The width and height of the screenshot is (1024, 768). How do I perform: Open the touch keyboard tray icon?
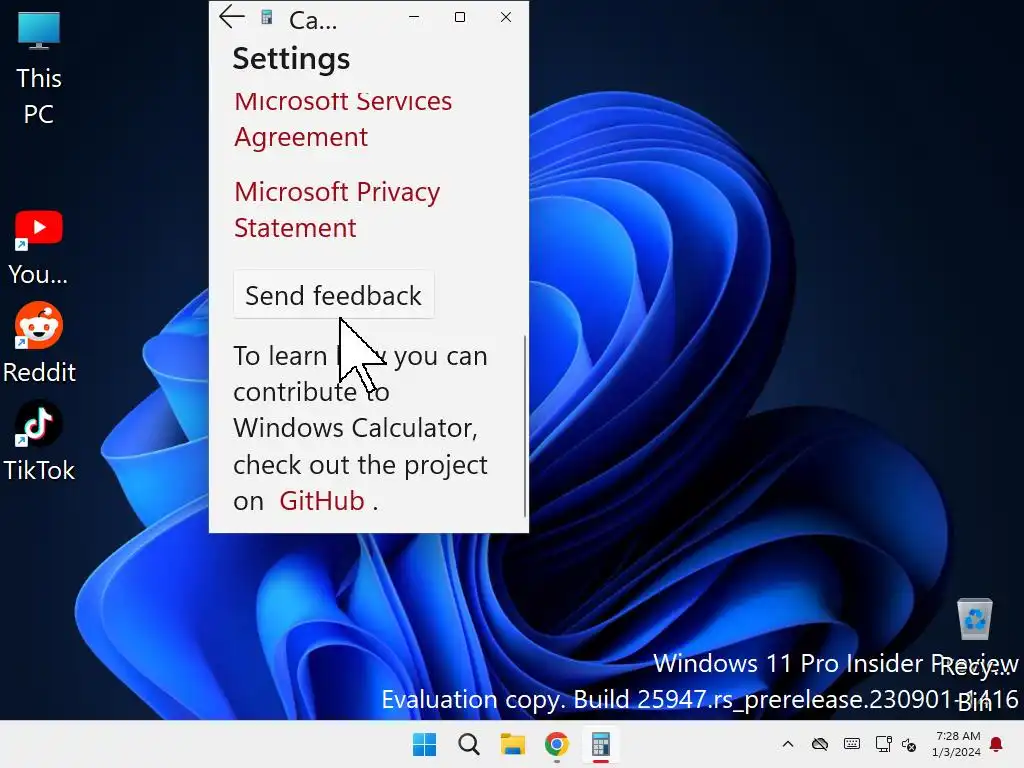click(852, 744)
